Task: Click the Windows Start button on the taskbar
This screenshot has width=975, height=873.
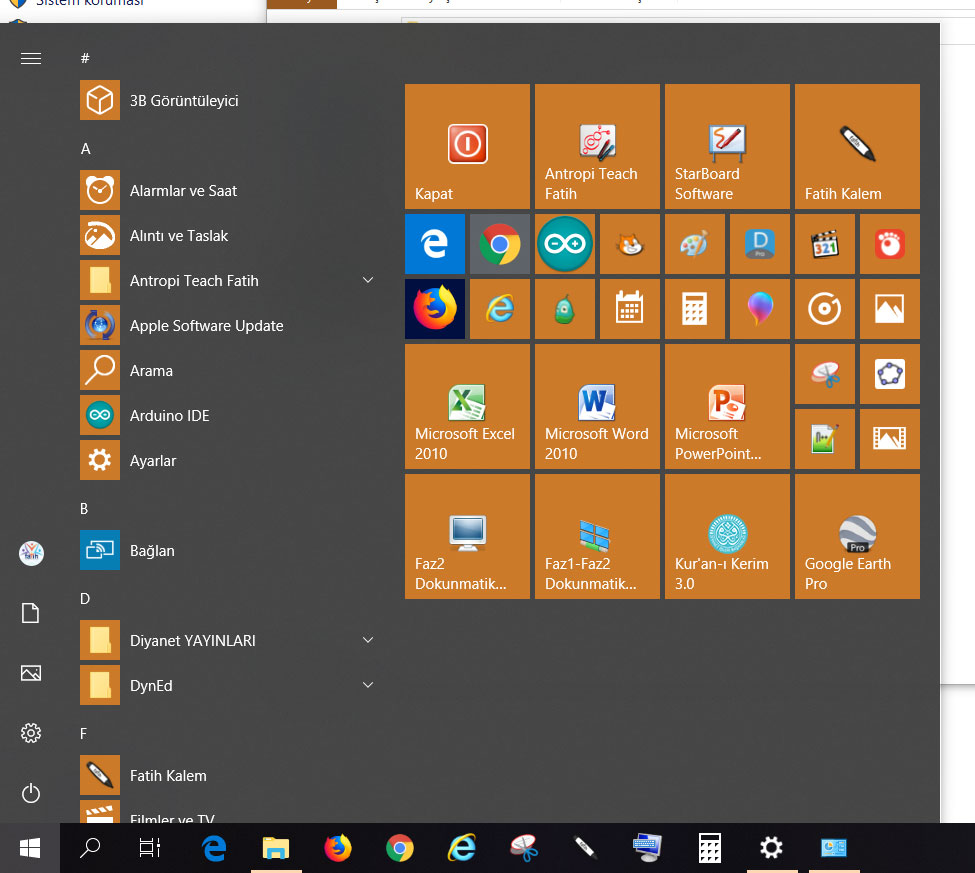Action: tap(30, 848)
